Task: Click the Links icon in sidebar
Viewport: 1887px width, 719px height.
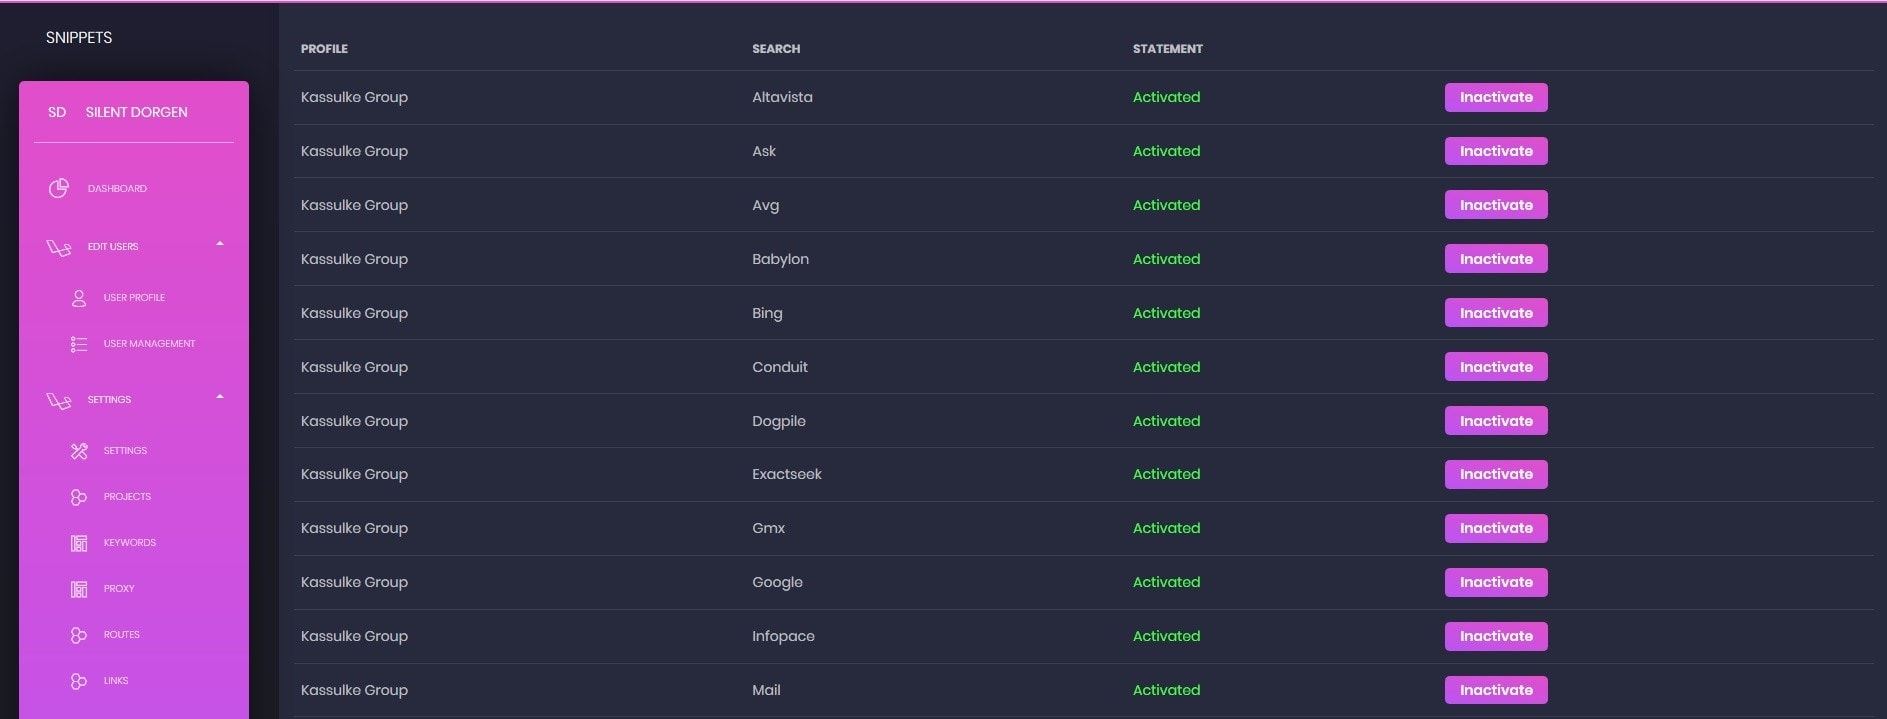Action: tap(79, 681)
